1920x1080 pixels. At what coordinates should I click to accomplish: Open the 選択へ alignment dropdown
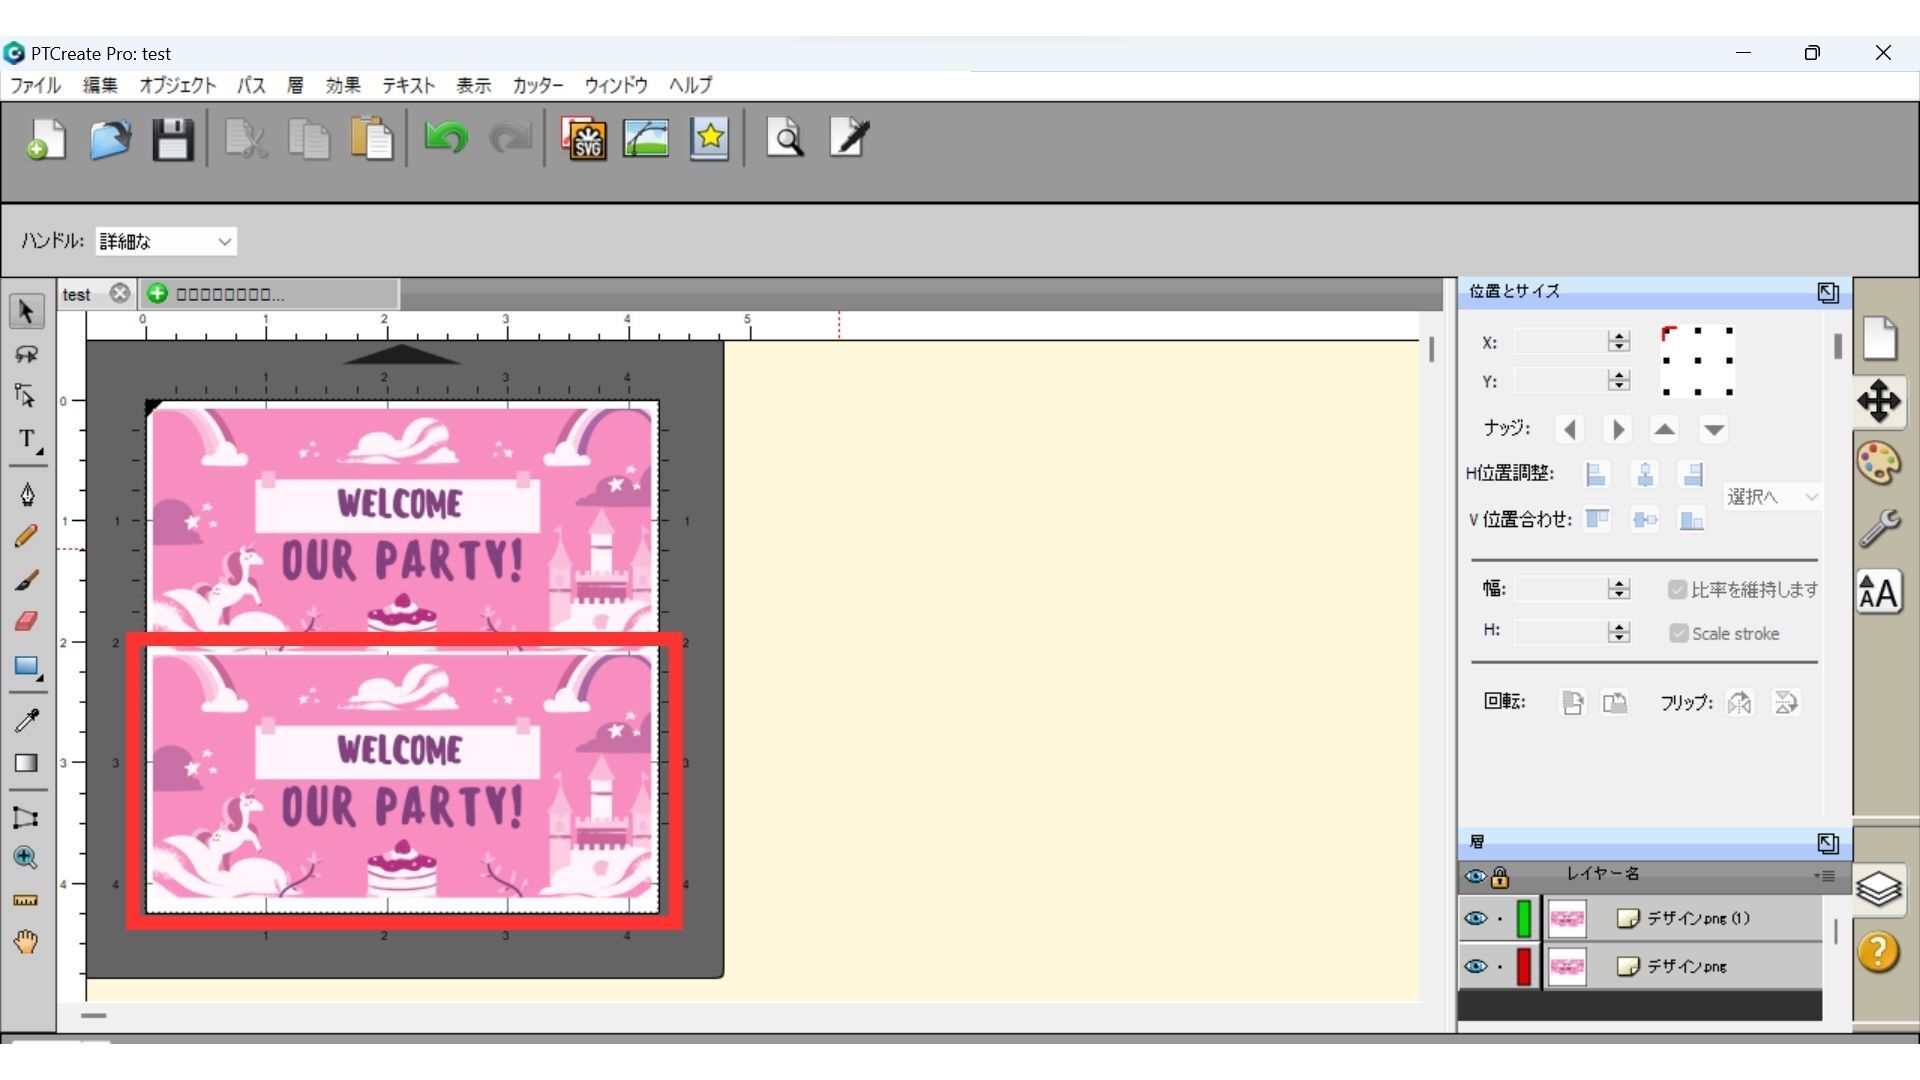1772,497
